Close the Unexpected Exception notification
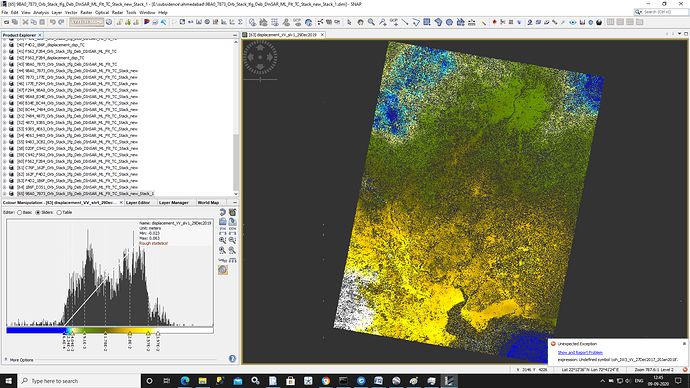 [x=684, y=344]
